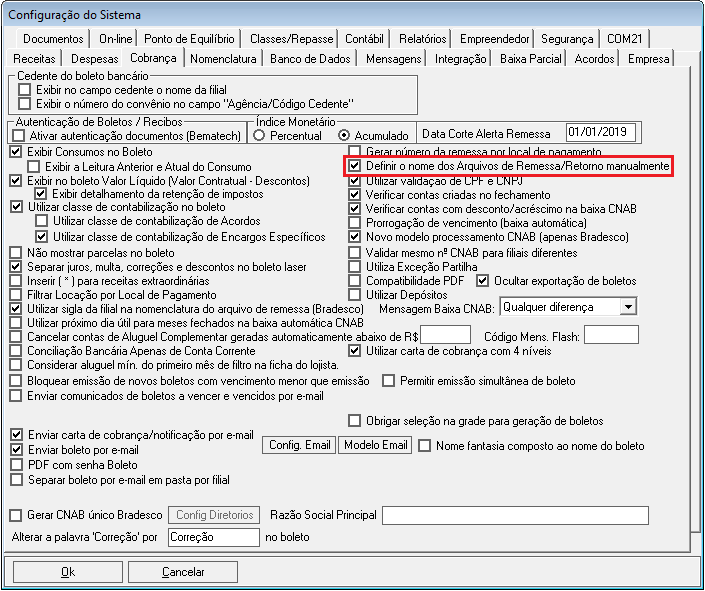Select the Percentual radio button
This screenshot has width=705, height=591.
click(x=259, y=135)
